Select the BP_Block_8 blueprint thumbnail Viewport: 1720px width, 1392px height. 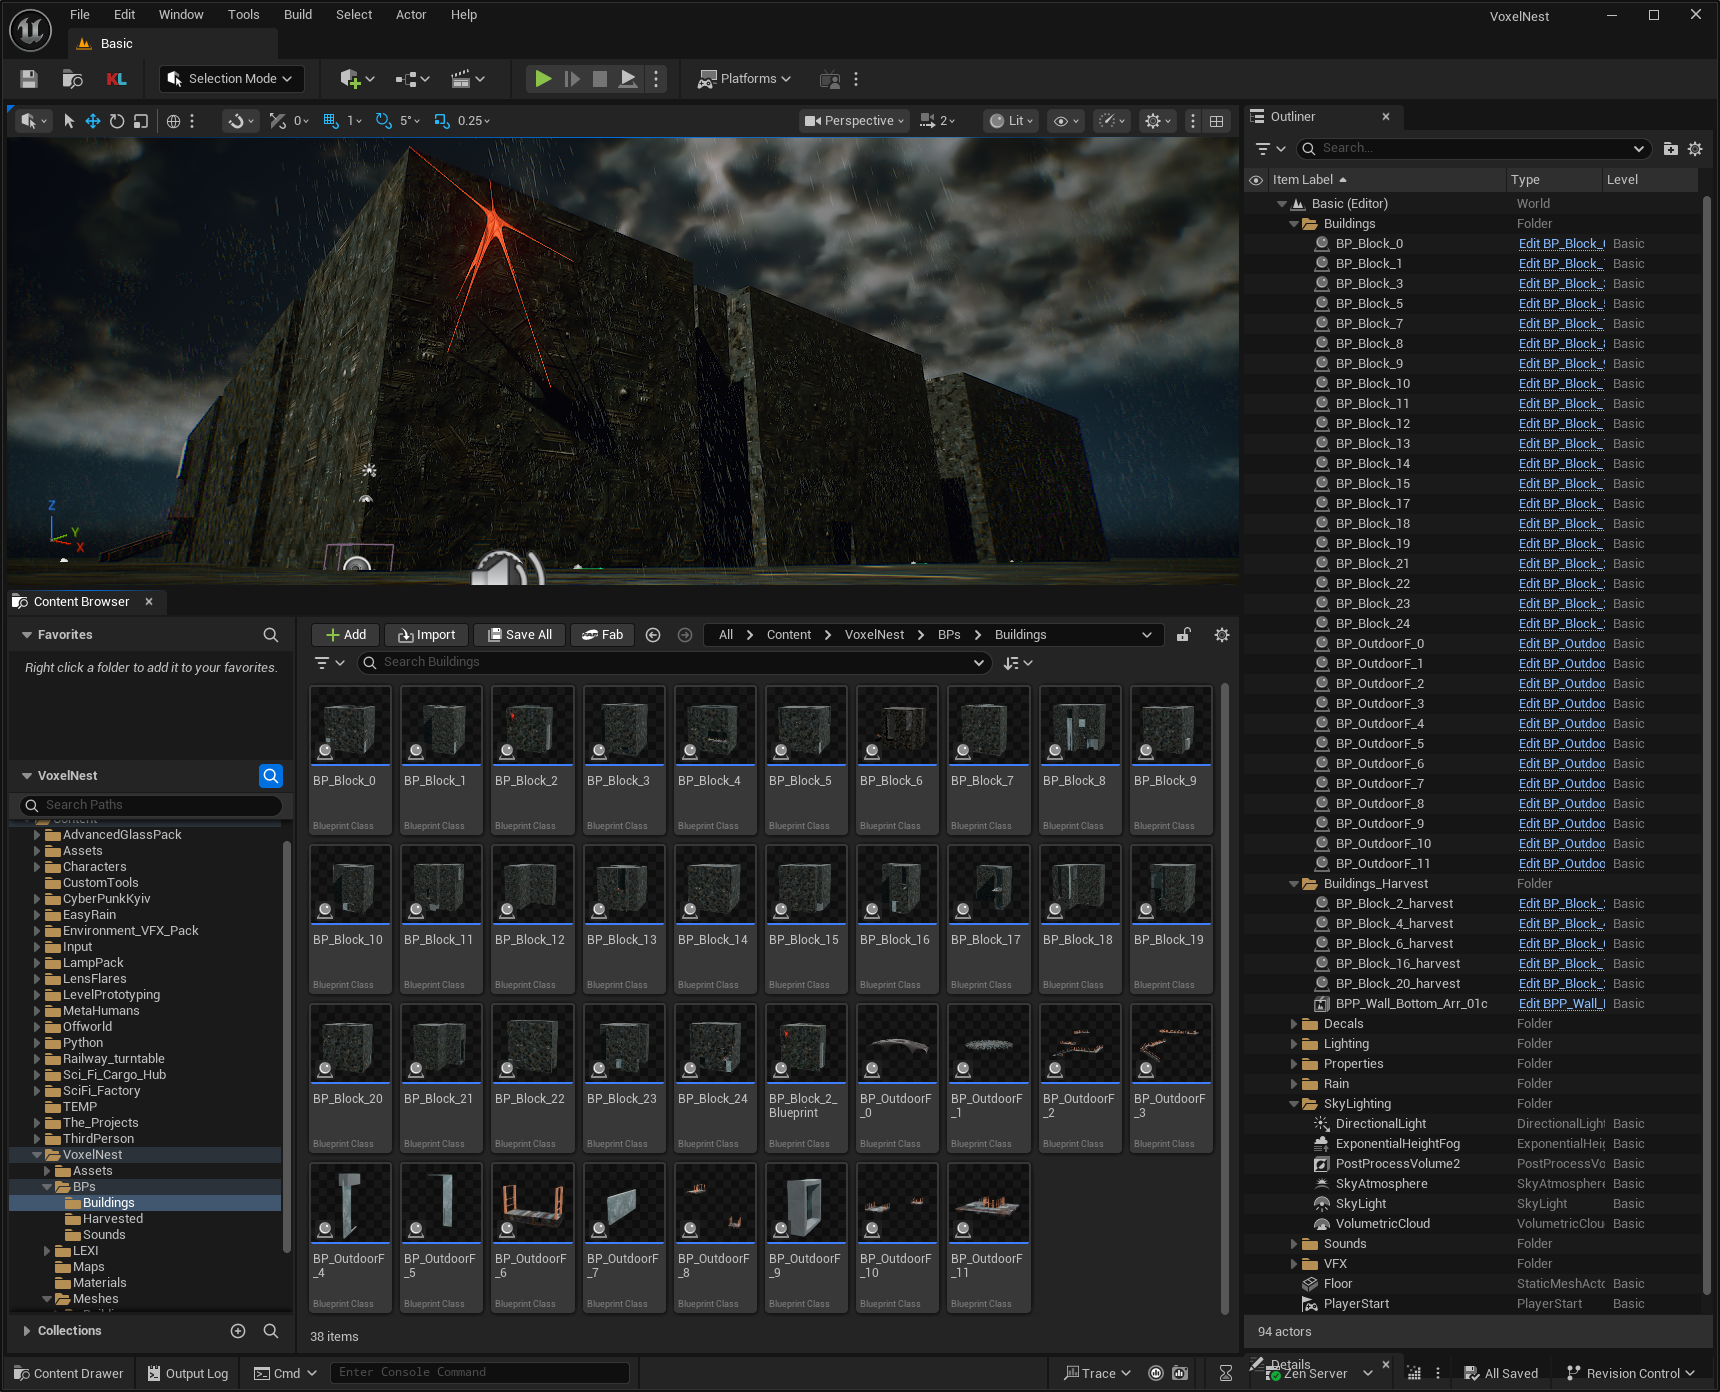pos(1079,727)
